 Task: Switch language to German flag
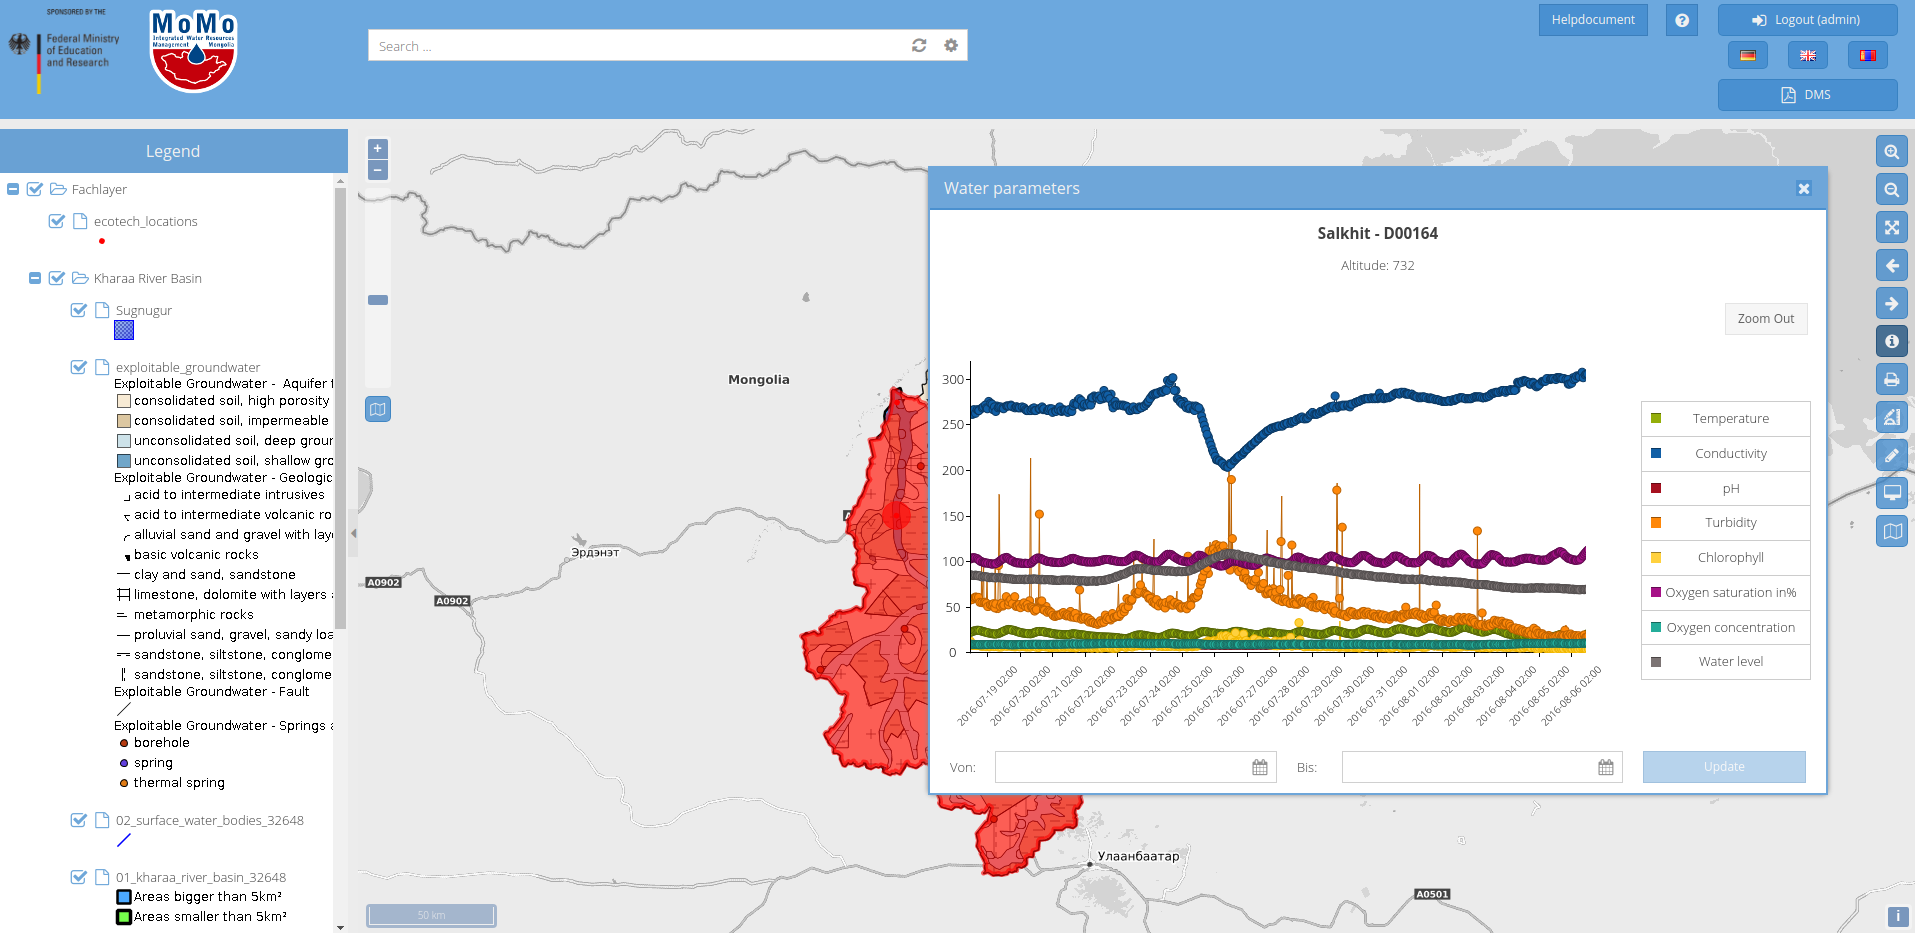pos(1748,55)
